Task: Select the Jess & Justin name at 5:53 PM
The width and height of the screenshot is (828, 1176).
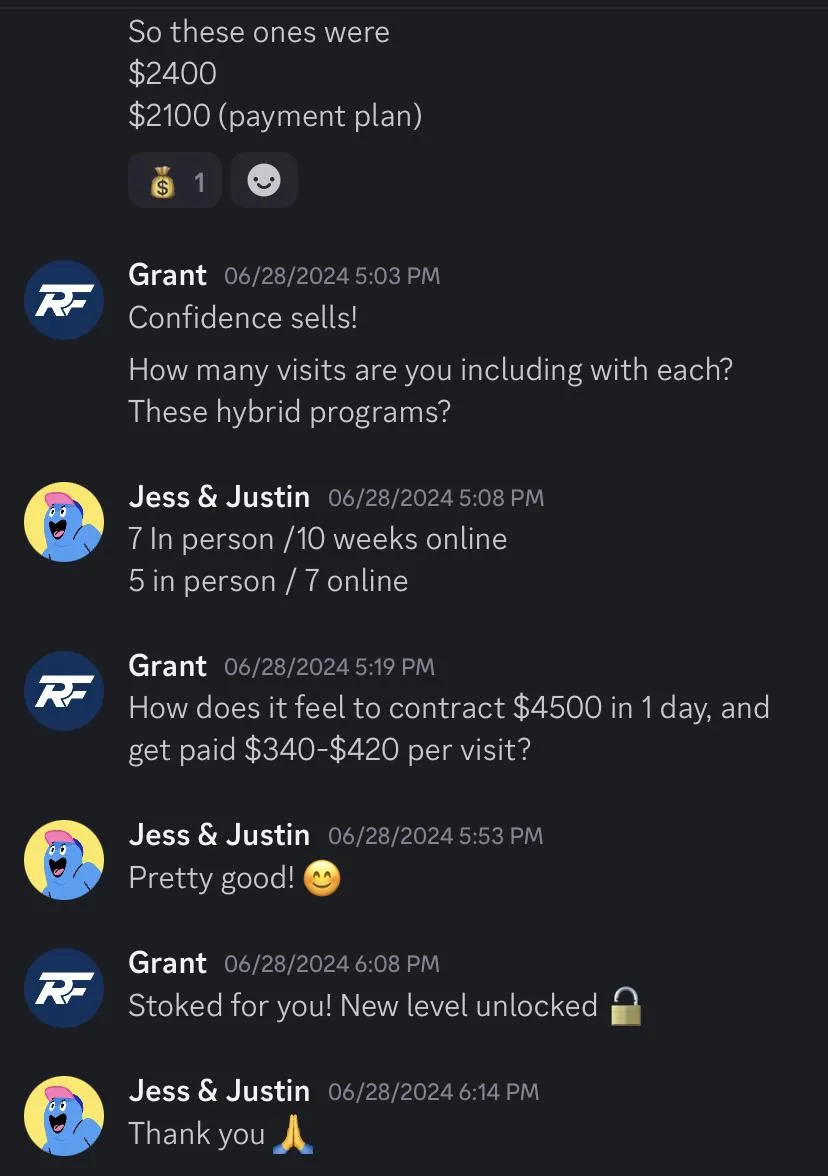Action: 219,835
